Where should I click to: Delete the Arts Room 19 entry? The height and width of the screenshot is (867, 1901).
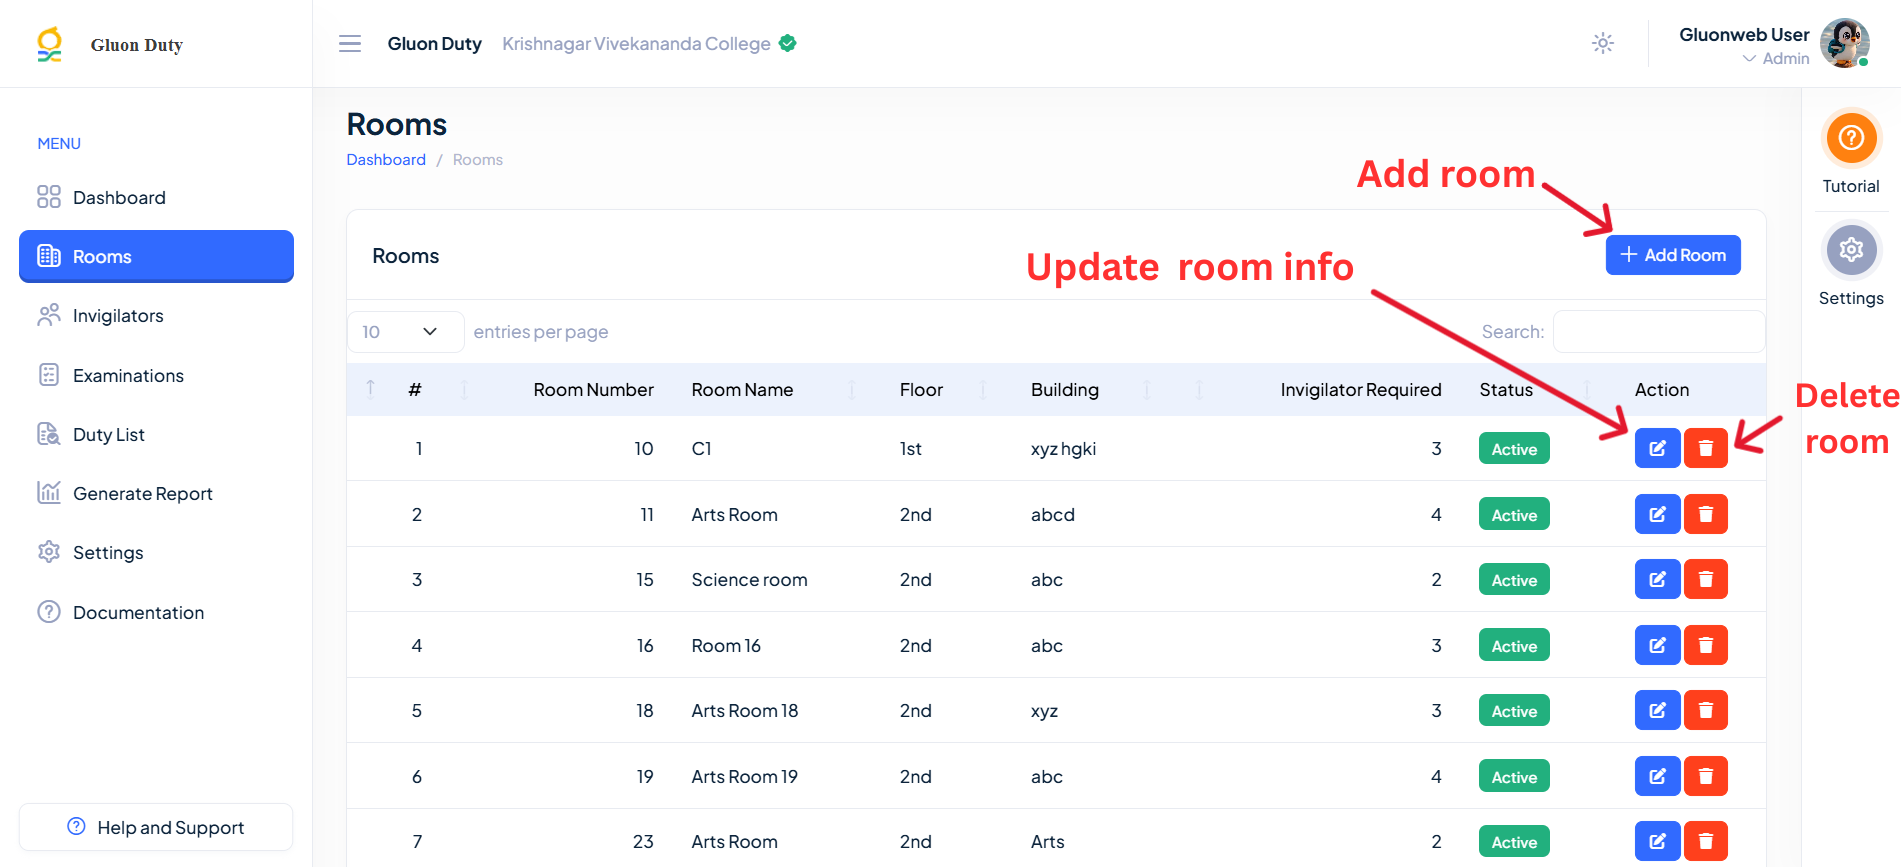1706,776
